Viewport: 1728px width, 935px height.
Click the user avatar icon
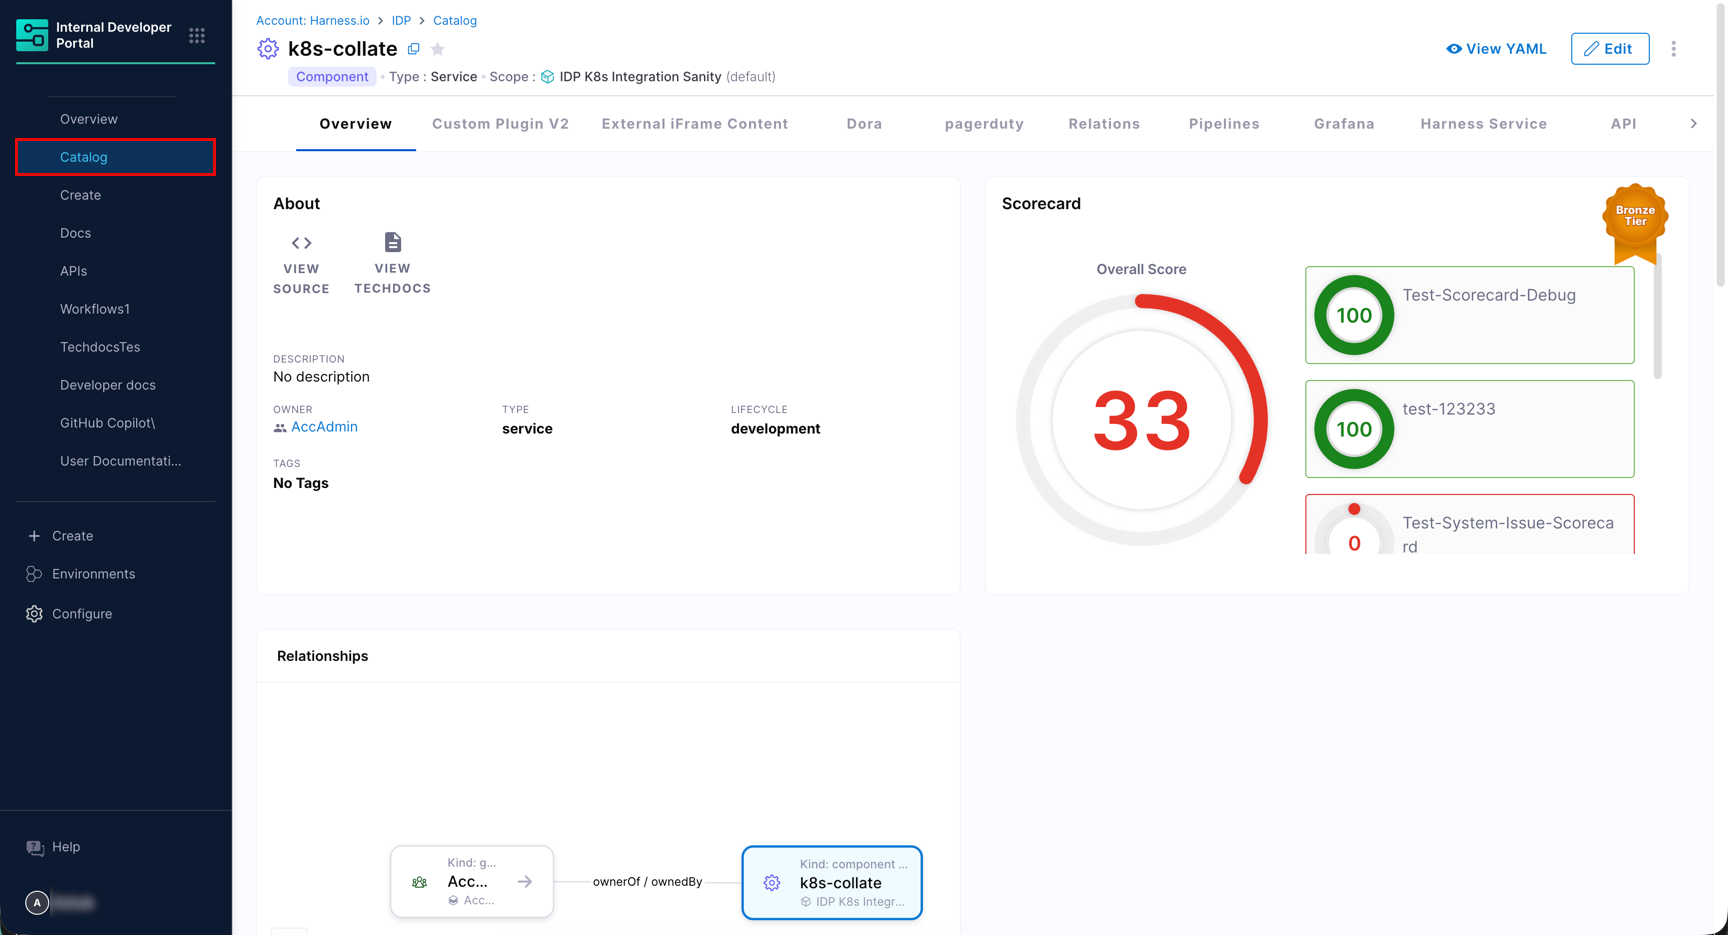click(37, 903)
